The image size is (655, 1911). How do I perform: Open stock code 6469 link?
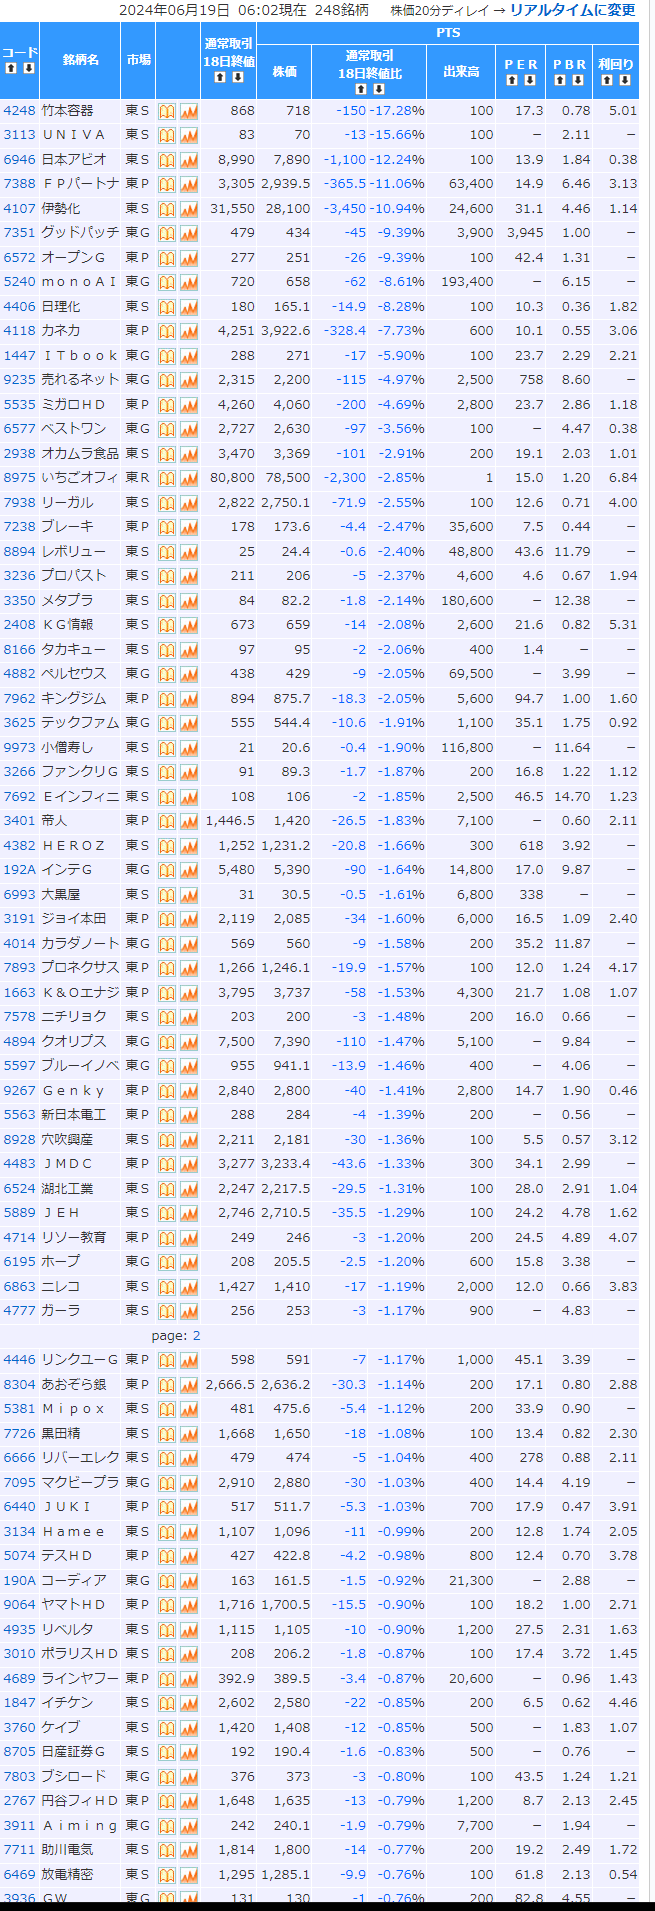(19, 1875)
